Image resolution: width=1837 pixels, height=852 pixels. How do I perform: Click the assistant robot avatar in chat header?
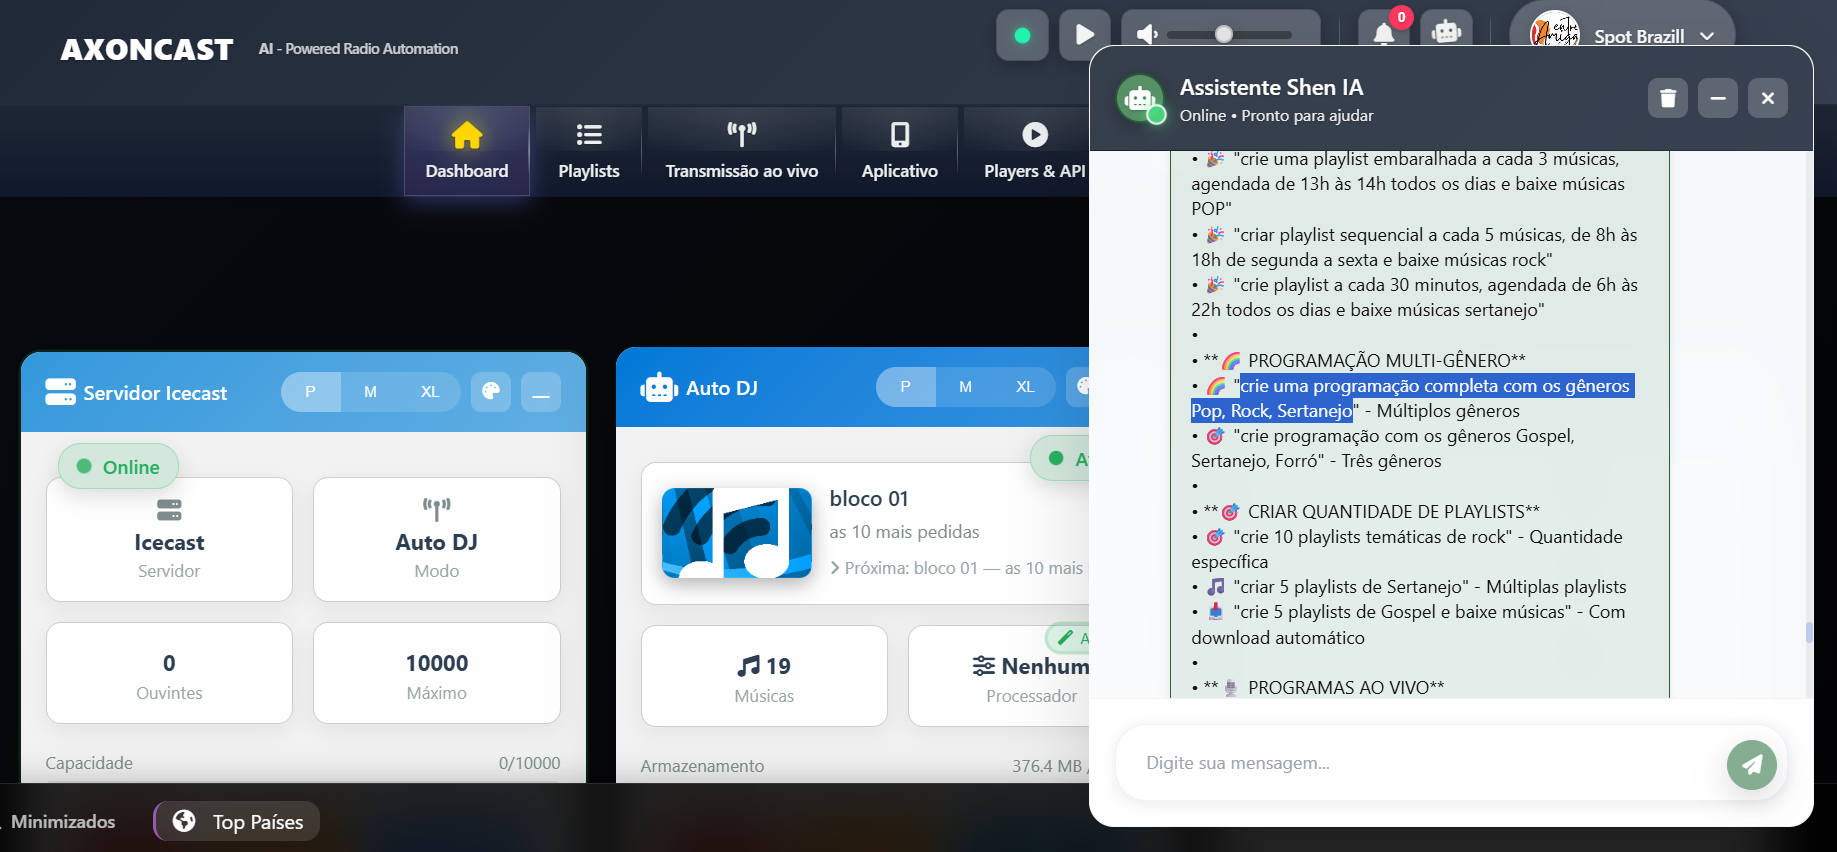click(x=1140, y=99)
